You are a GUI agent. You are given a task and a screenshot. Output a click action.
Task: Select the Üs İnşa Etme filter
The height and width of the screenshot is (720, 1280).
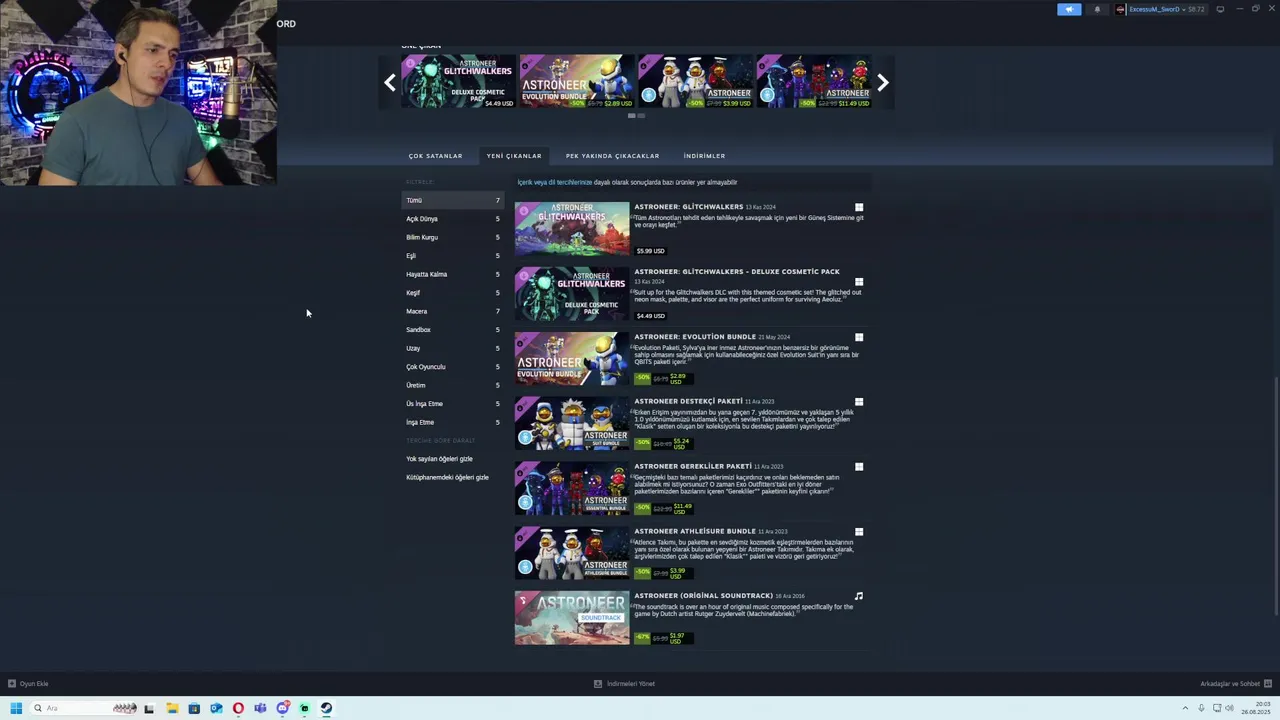click(x=453, y=404)
